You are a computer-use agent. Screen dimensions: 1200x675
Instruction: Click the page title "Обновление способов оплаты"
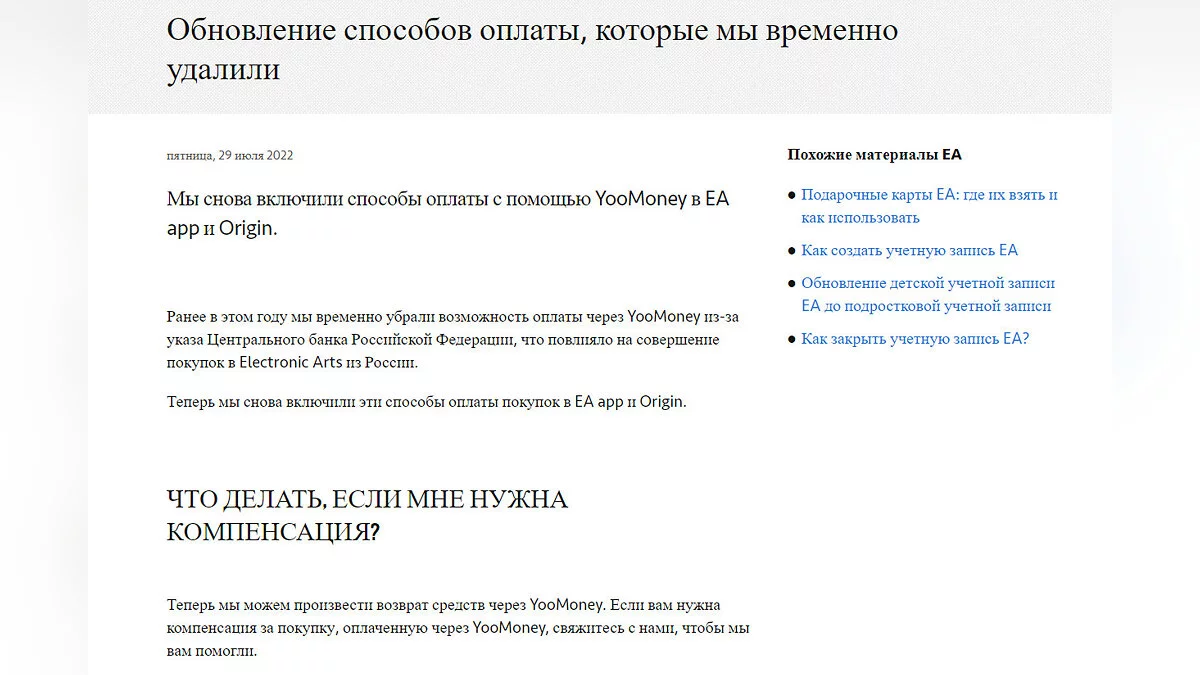[x=532, y=49]
